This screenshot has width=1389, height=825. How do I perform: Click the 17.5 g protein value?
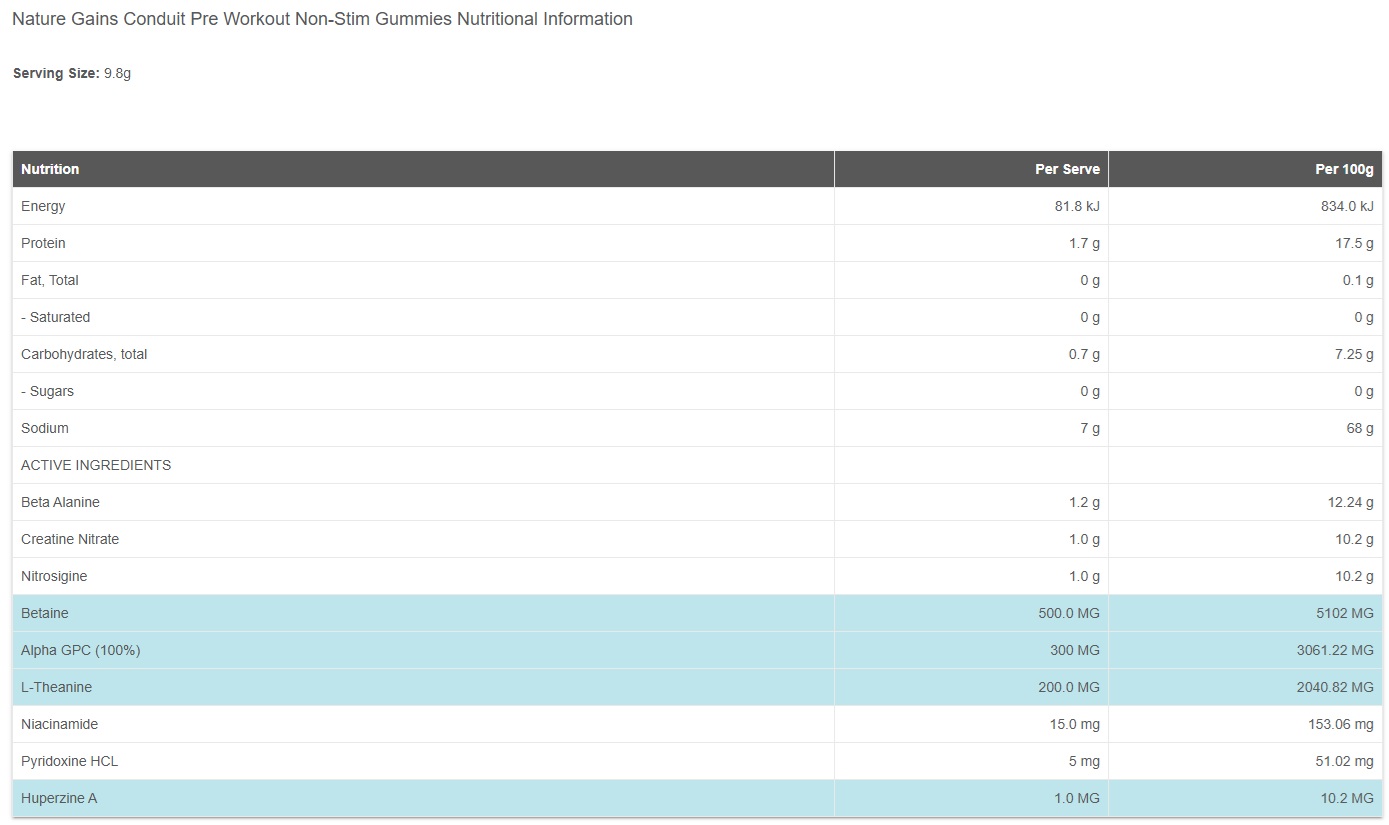click(1354, 243)
